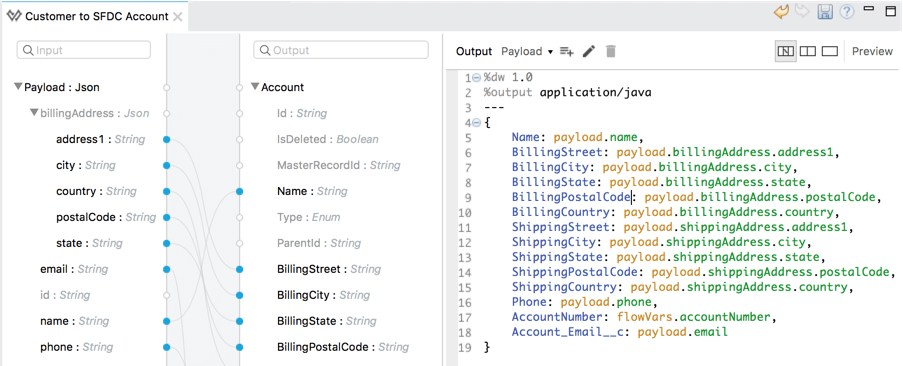Save with the floppy disk icon
Image resolution: width=903 pixels, height=366 pixels.
tap(825, 12)
